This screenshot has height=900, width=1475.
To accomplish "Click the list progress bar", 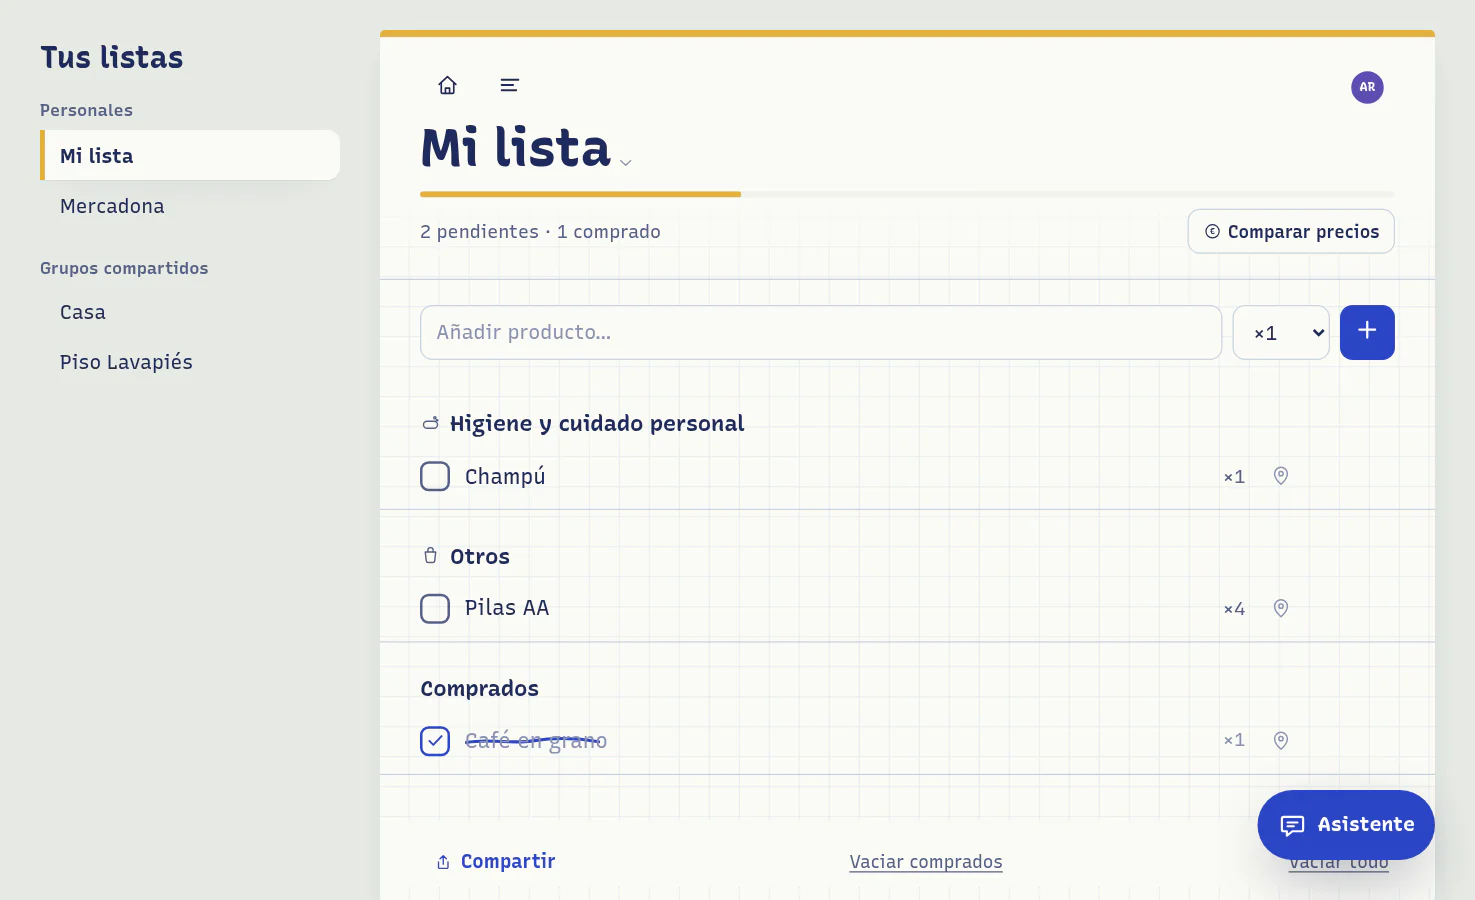I will [x=907, y=194].
